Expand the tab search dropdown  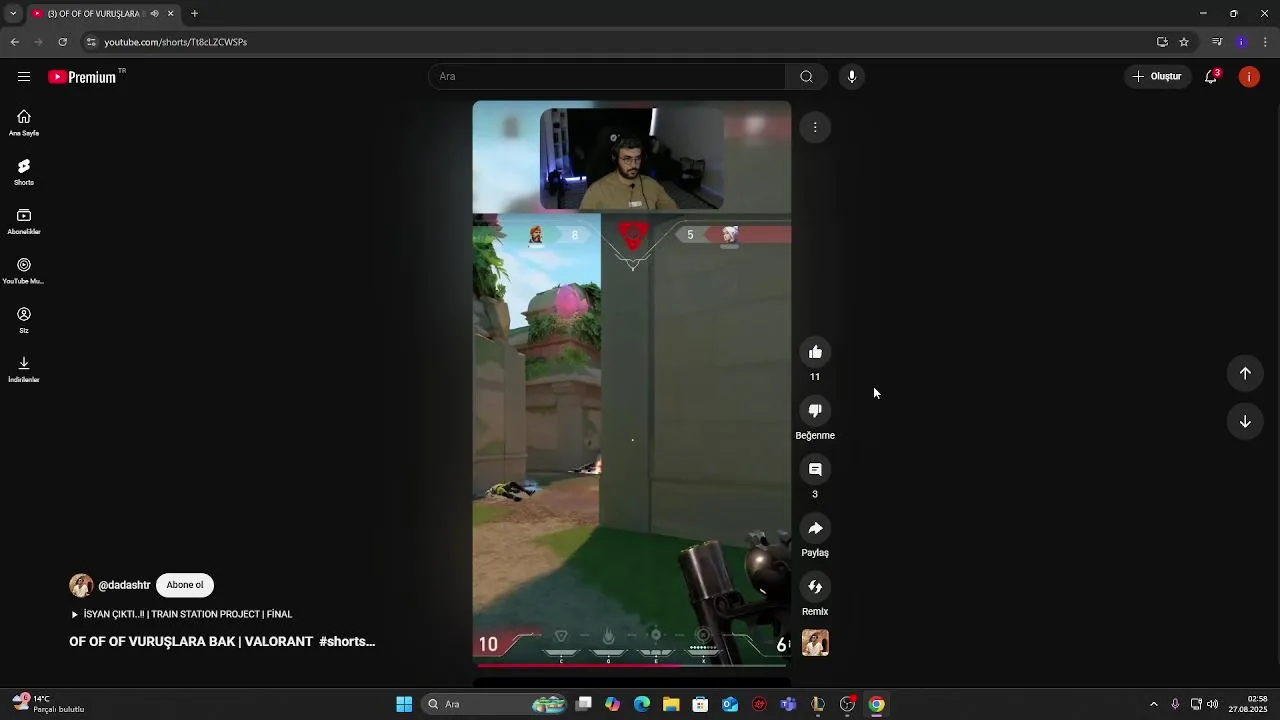[12, 14]
